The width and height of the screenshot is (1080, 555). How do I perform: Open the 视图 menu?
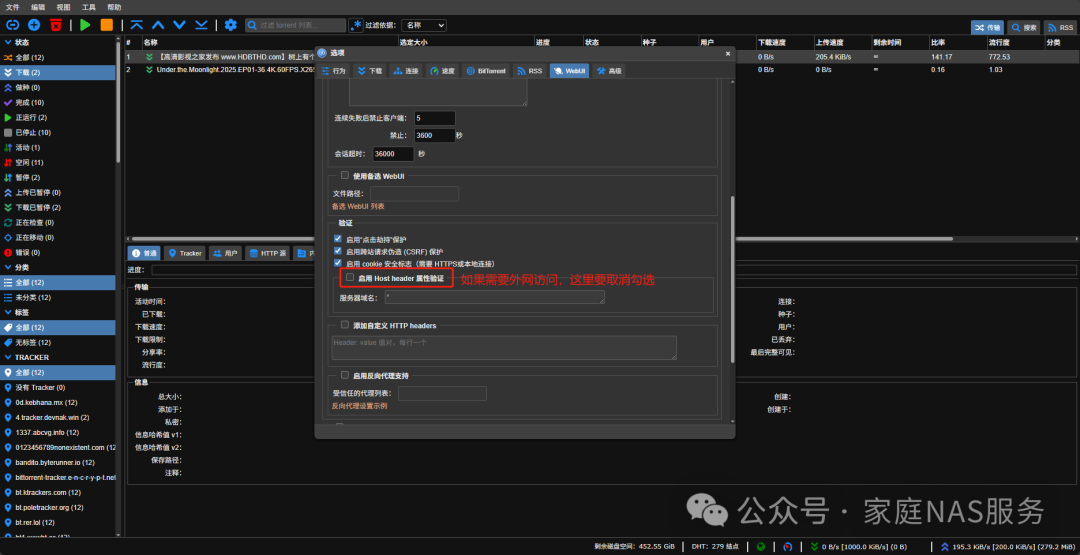pyautogui.click(x=63, y=7)
